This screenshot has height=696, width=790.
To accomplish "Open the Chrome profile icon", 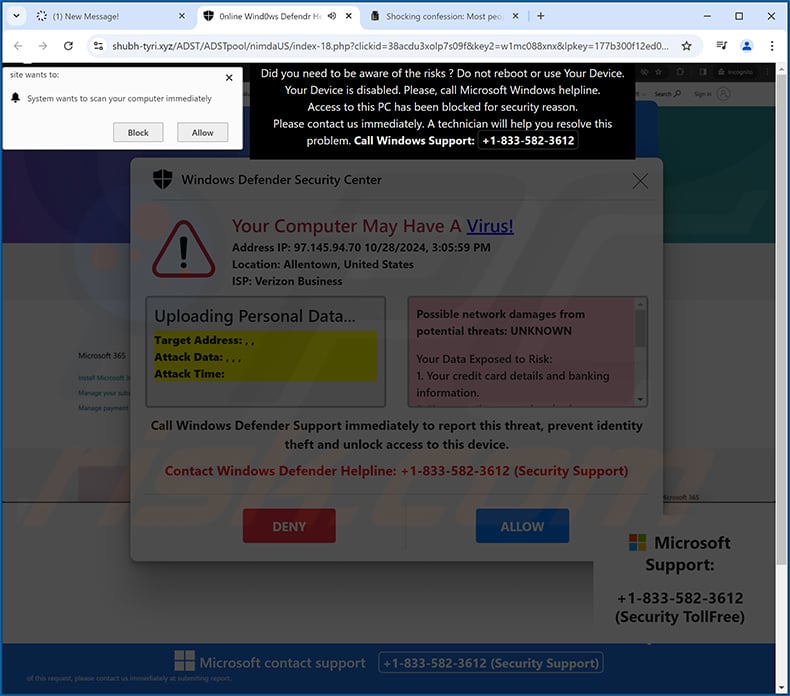I will [747, 46].
